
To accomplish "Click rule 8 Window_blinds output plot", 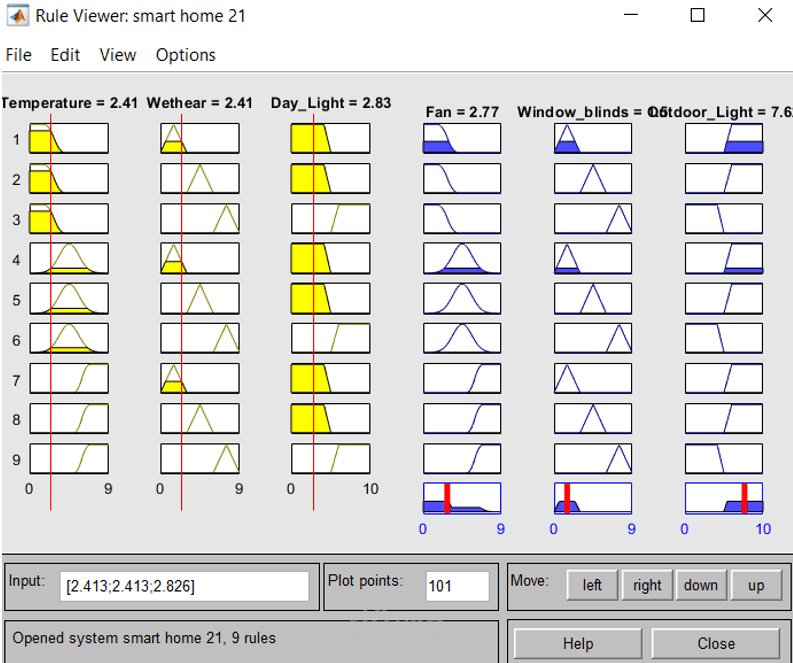I will point(593,419).
